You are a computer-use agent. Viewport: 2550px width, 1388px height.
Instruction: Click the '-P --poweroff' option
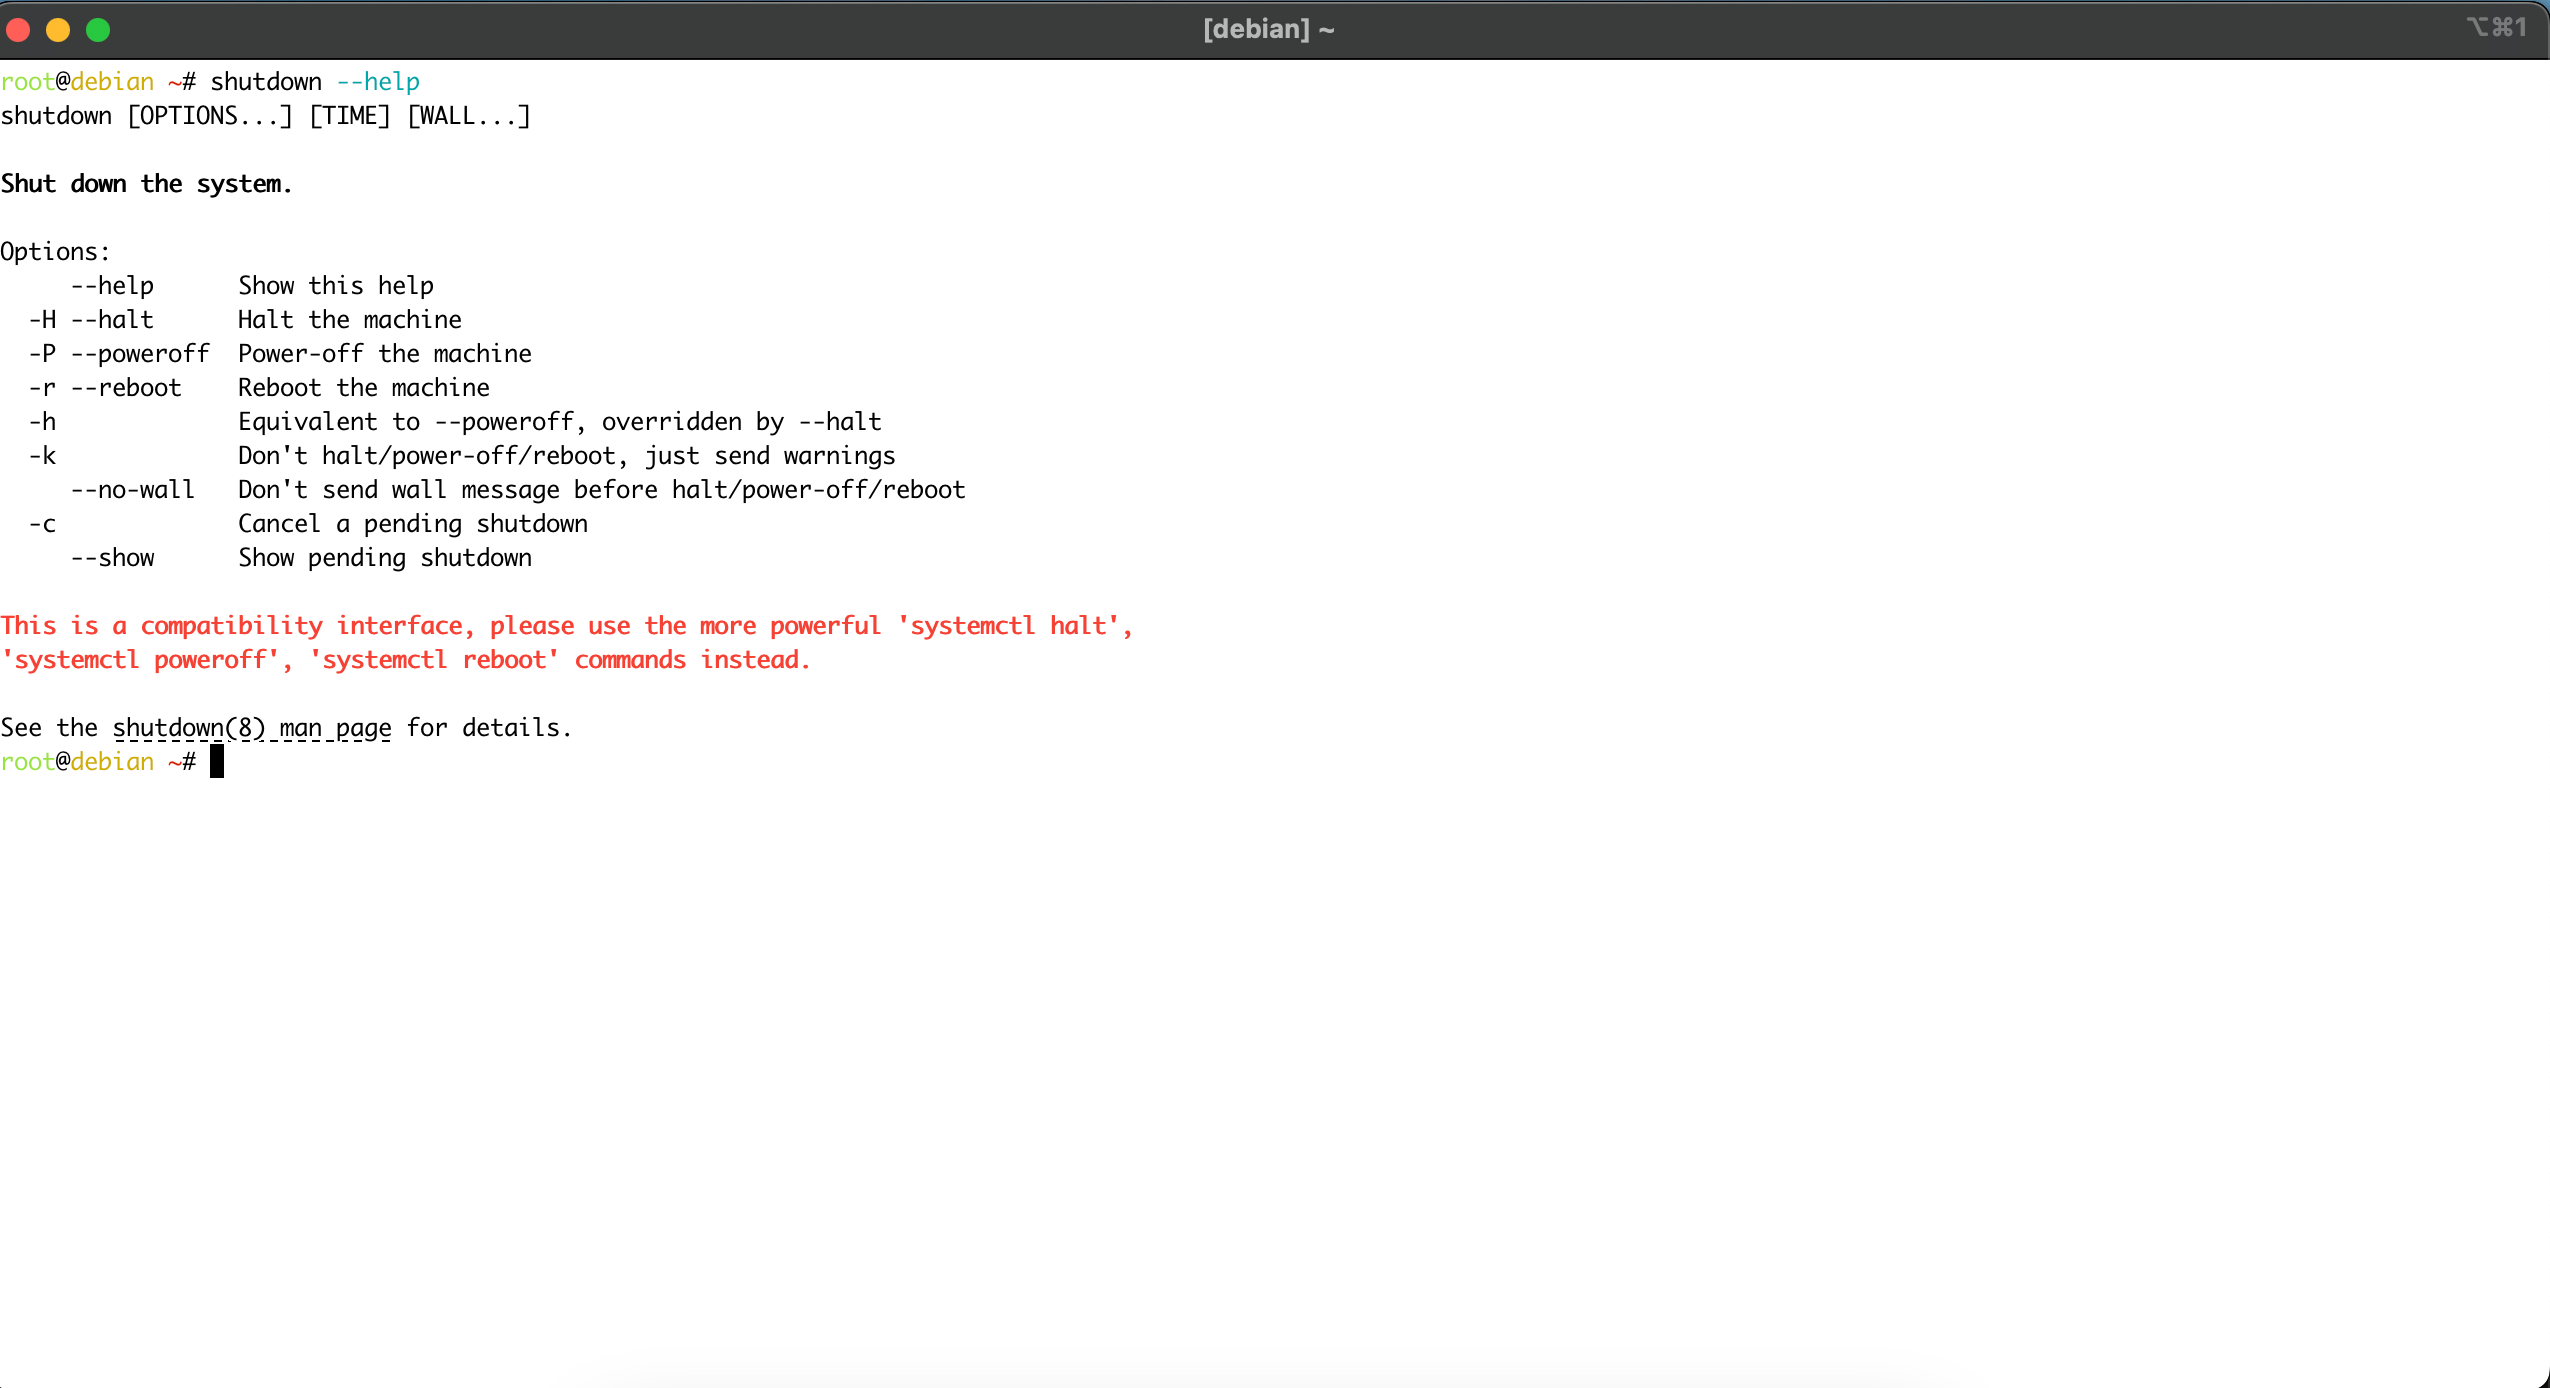[119, 354]
